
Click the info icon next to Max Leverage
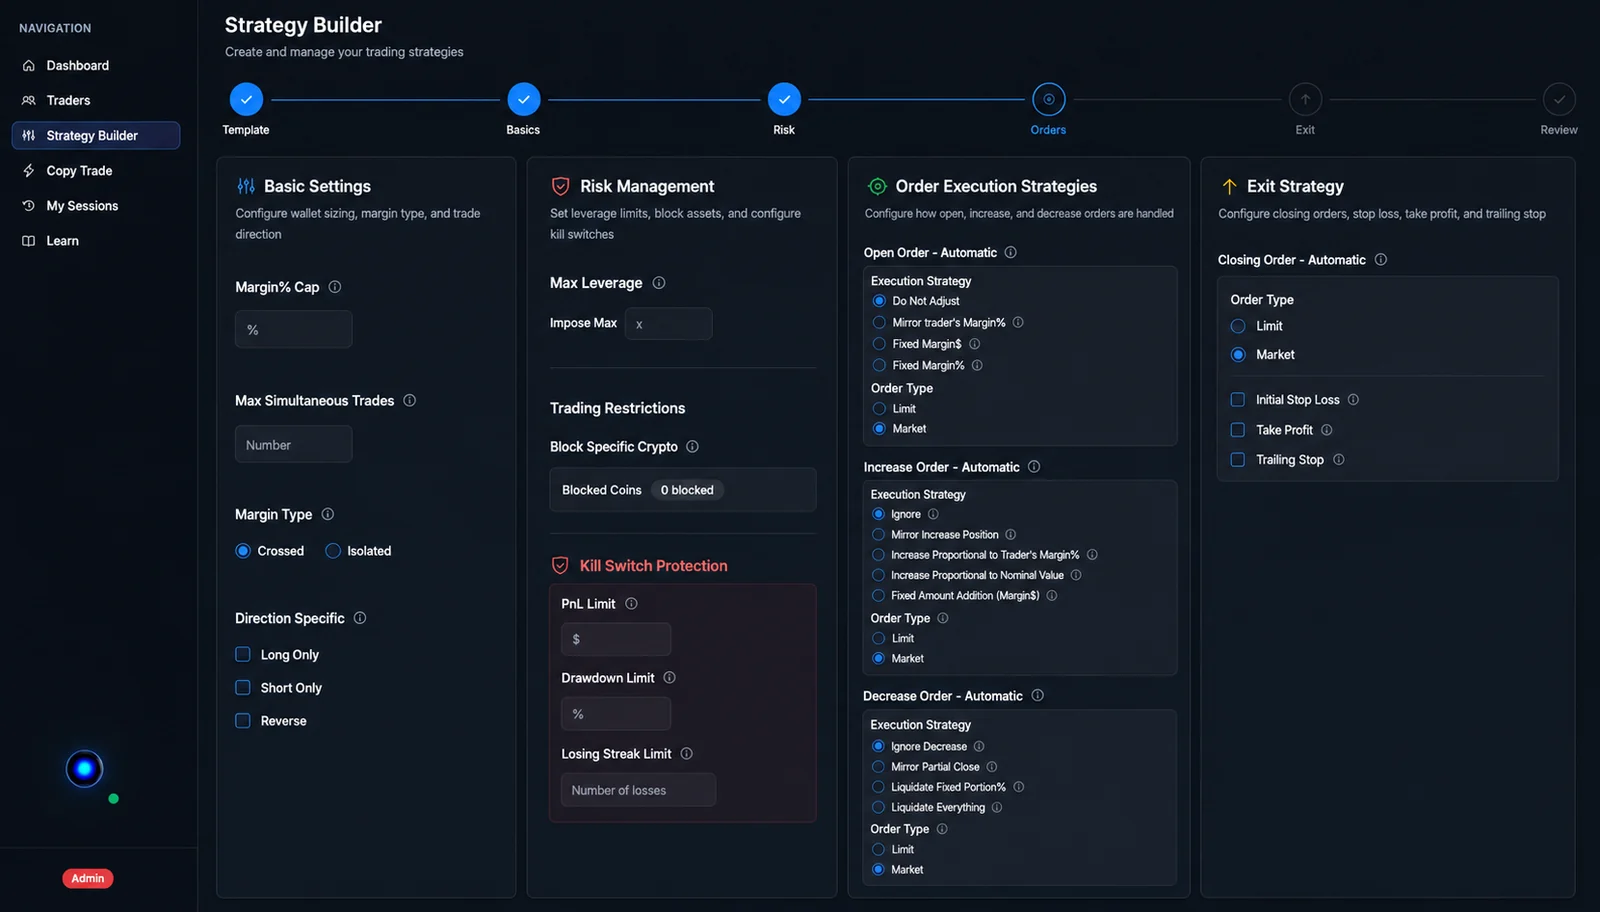[659, 283]
